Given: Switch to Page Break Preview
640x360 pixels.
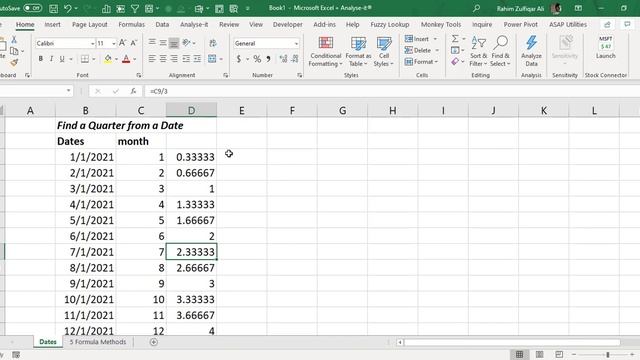Looking at the screenshot, I should (559, 354).
